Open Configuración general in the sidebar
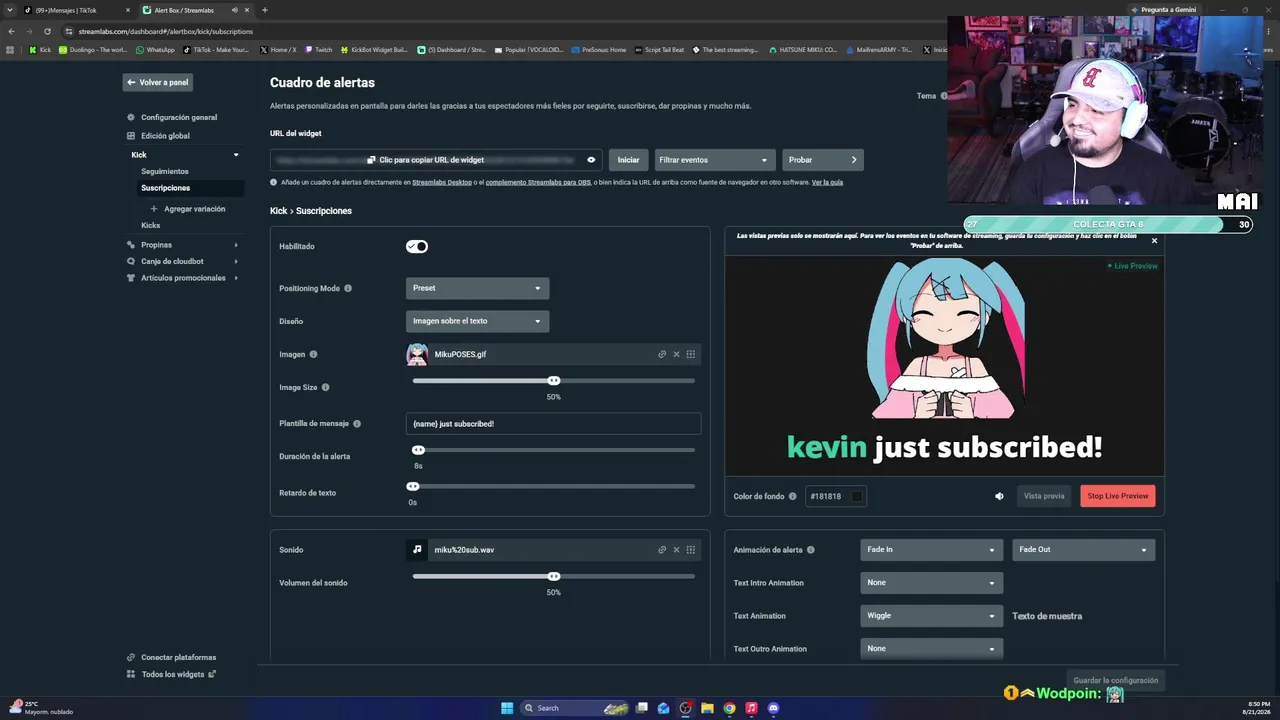Screen dimensions: 1280x720 (x=178, y=117)
